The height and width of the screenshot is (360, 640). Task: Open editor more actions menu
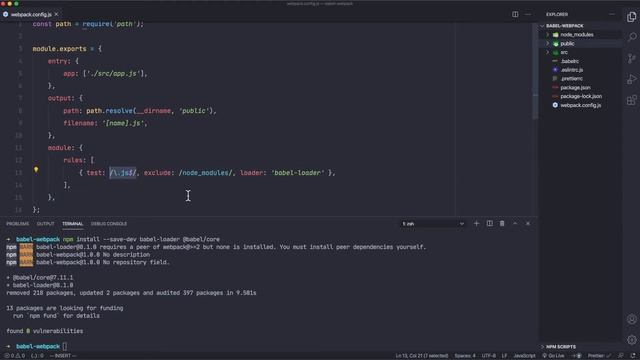pos(528,14)
